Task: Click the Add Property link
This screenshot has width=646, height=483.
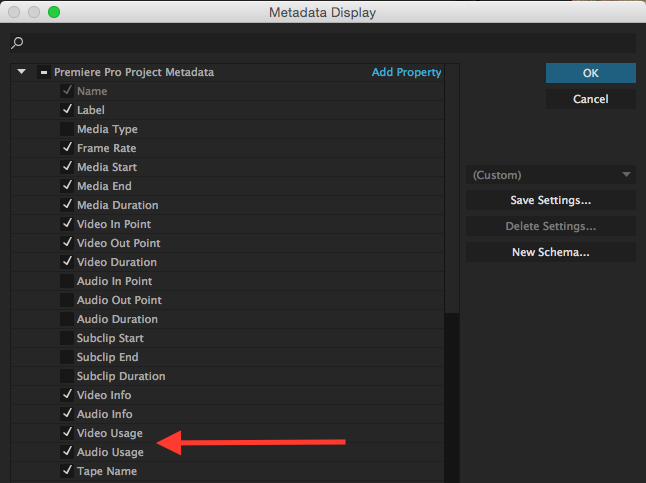Action: pyautogui.click(x=406, y=72)
